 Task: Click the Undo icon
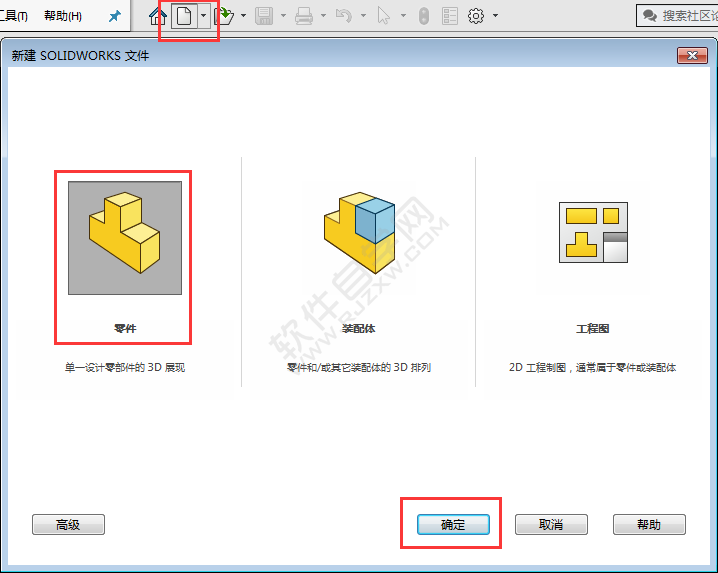[x=344, y=16]
